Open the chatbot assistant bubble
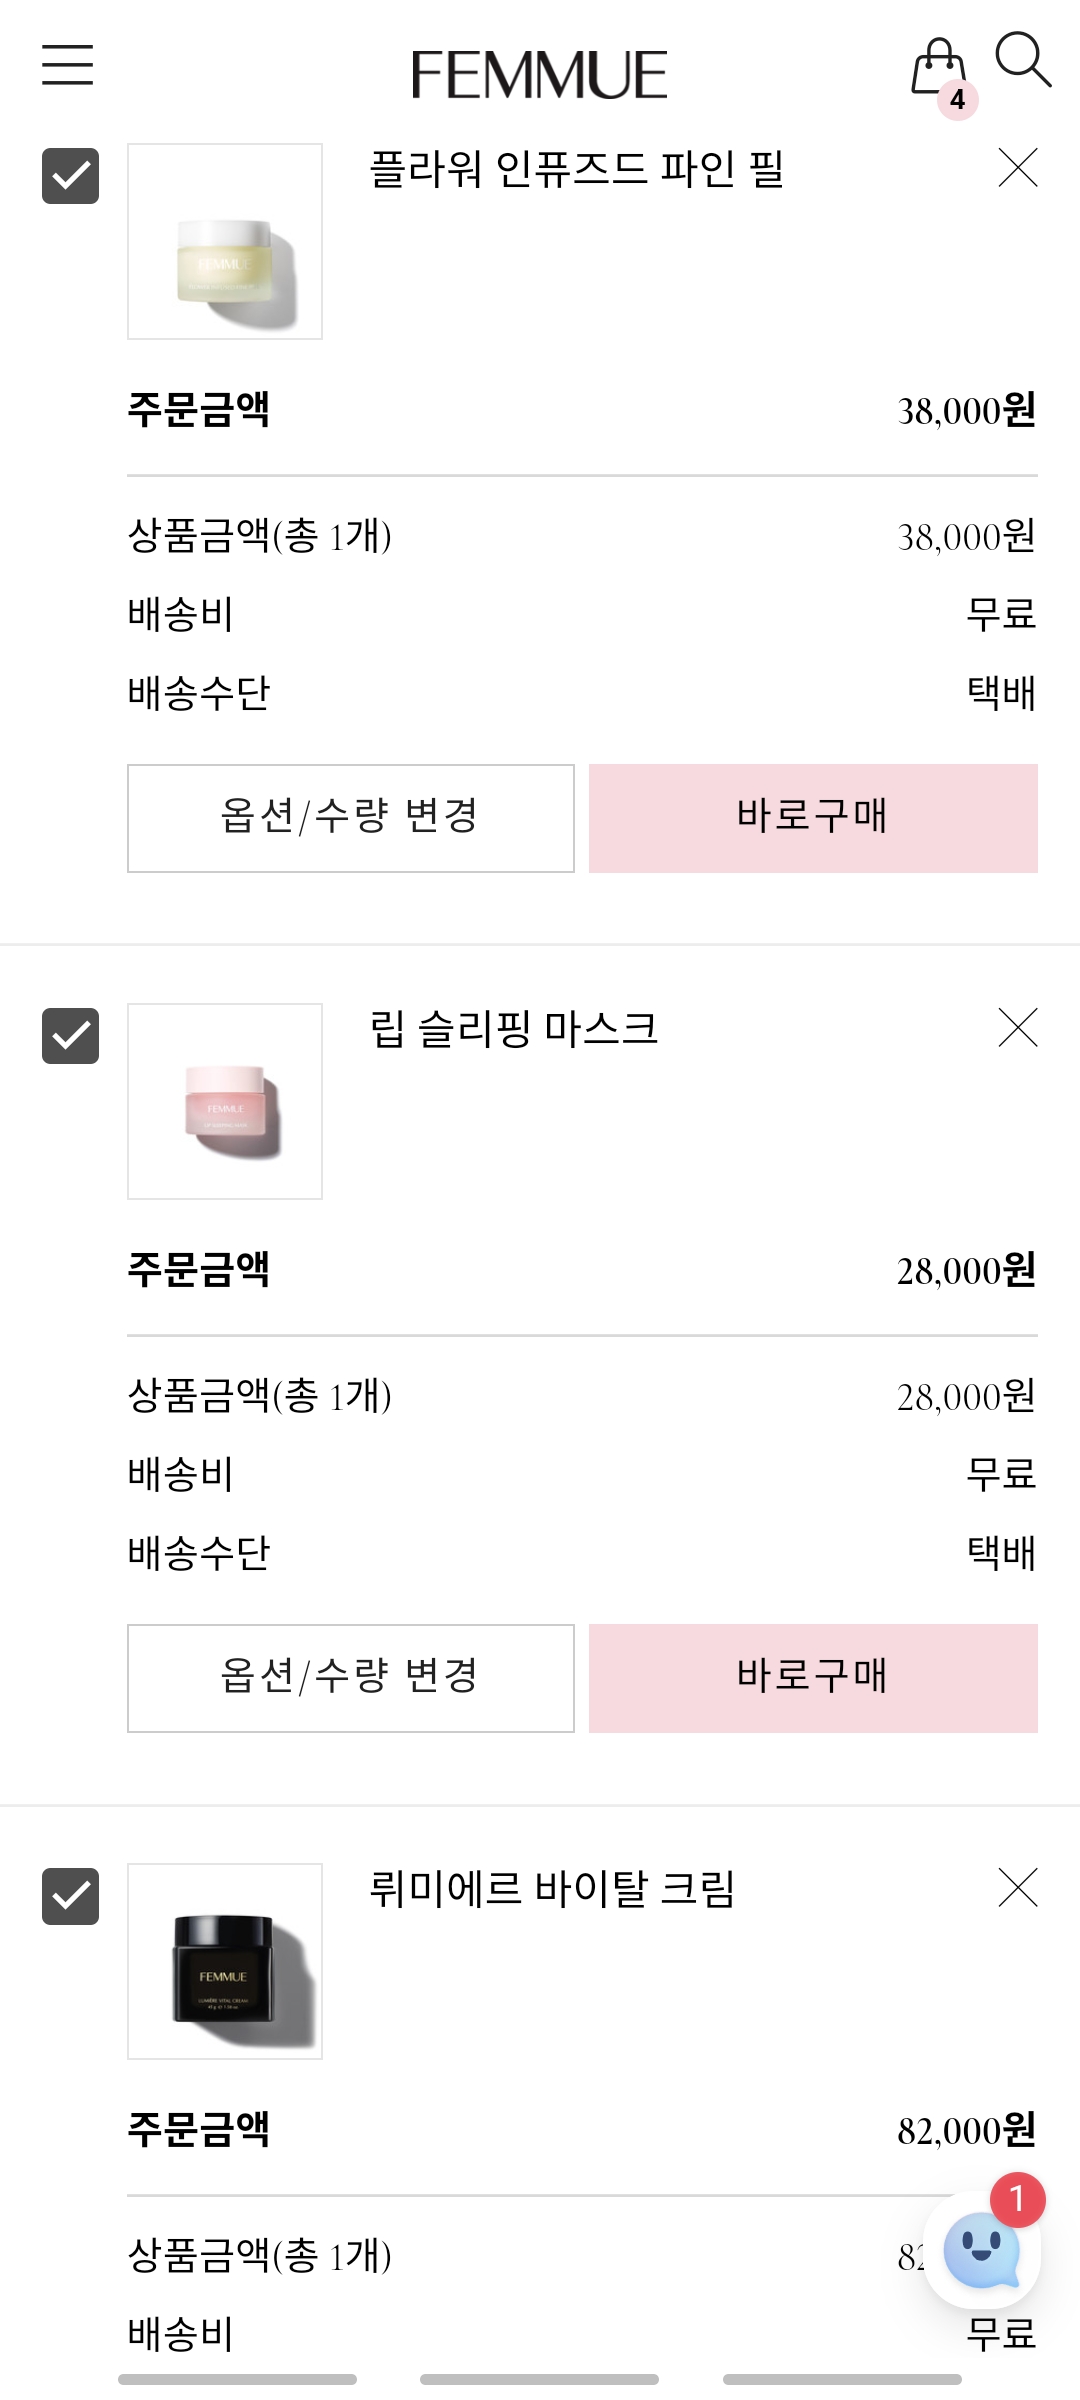1080x2400 pixels. pyautogui.click(x=982, y=2250)
